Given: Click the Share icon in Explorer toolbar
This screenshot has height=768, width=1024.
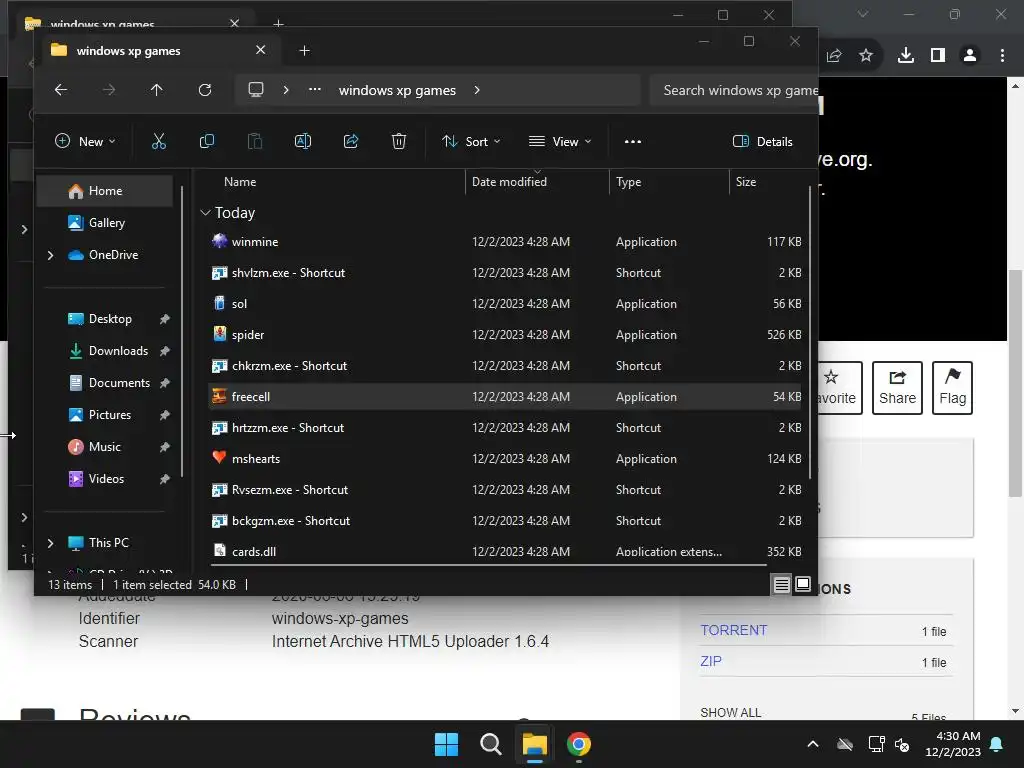Looking at the screenshot, I should pyautogui.click(x=351, y=141).
